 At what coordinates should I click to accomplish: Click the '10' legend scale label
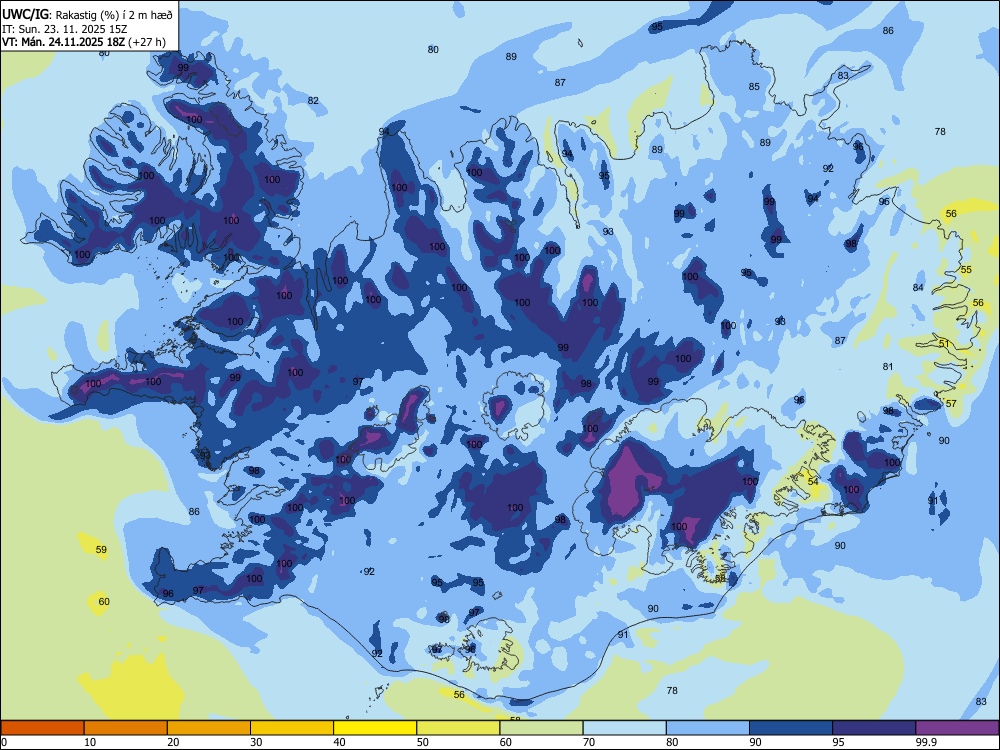click(90, 742)
